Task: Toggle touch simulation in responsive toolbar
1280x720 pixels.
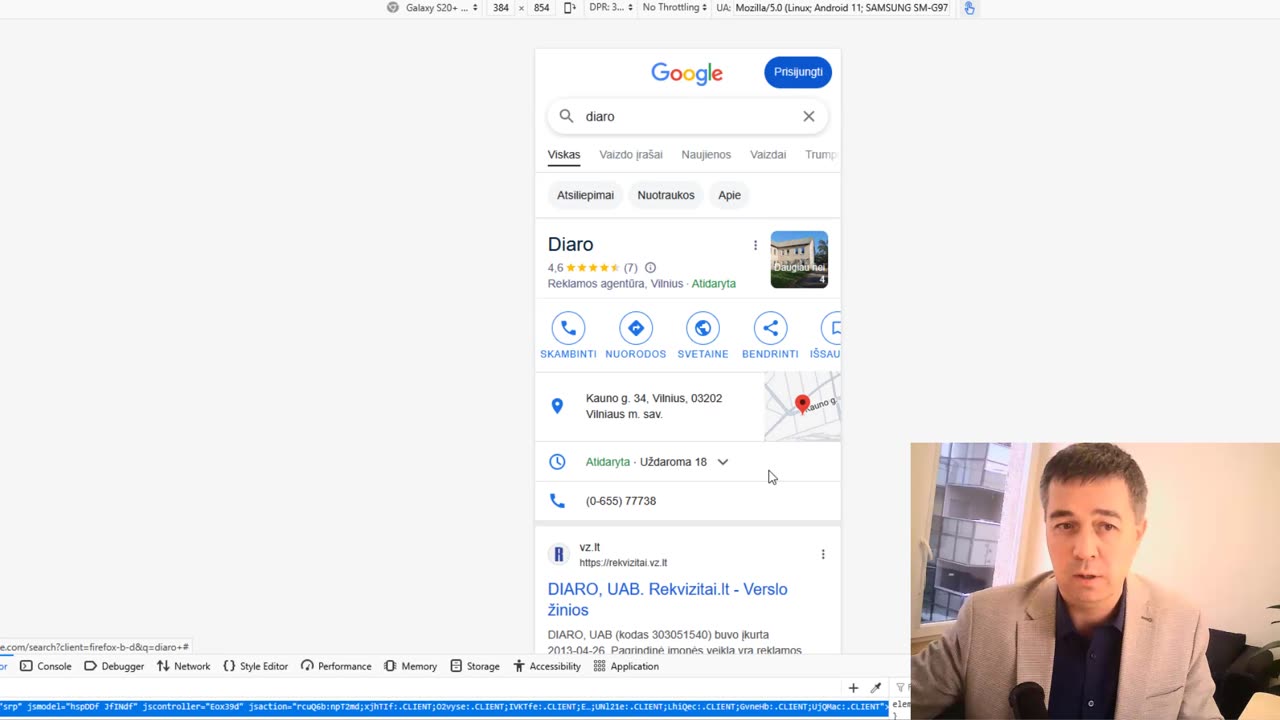Action: click(x=969, y=8)
